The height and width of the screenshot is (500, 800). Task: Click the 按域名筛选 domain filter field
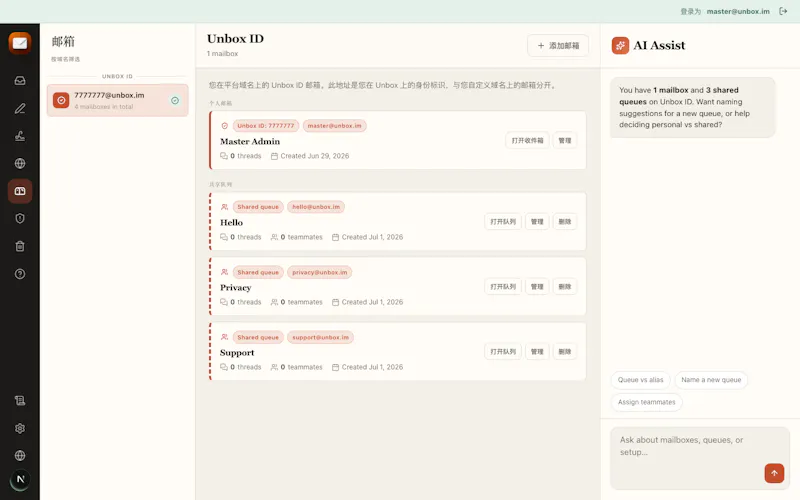pos(65,59)
